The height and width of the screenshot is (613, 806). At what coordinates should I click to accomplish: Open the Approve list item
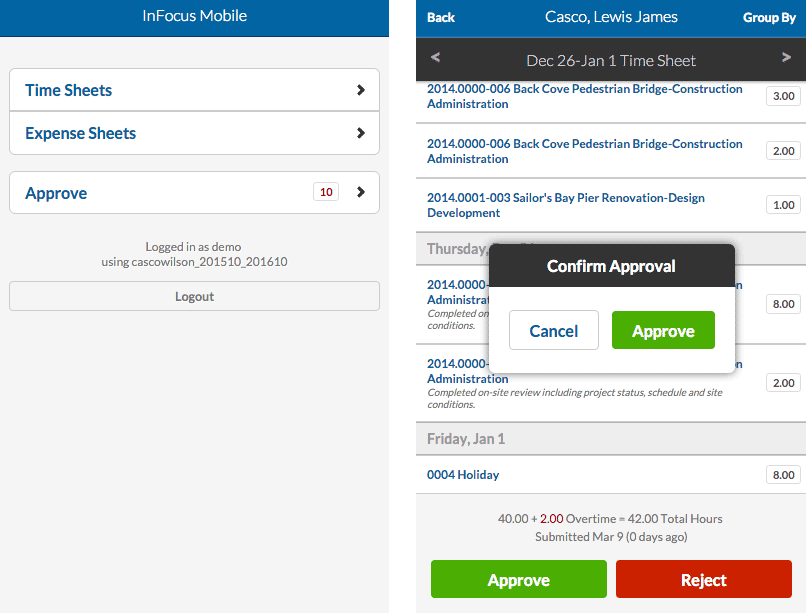click(x=194, y=193)
